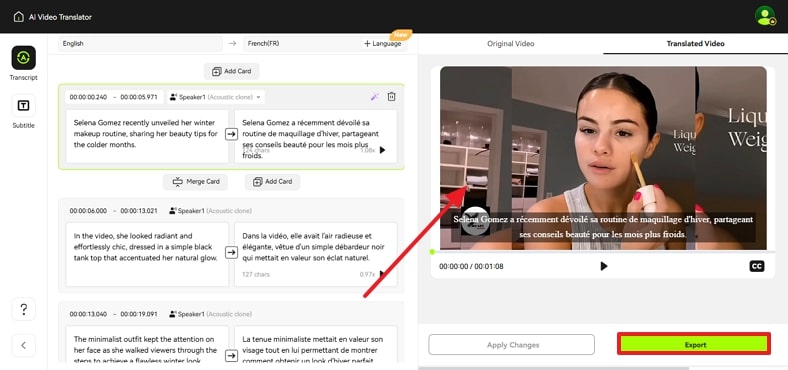Click the AI Video Translator title
788x370 pixels.
60,17
